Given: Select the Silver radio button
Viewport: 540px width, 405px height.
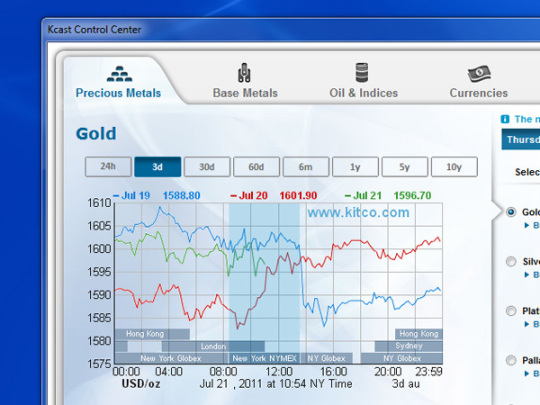Looking at the screenshot, I should click(x=511, y=262).
